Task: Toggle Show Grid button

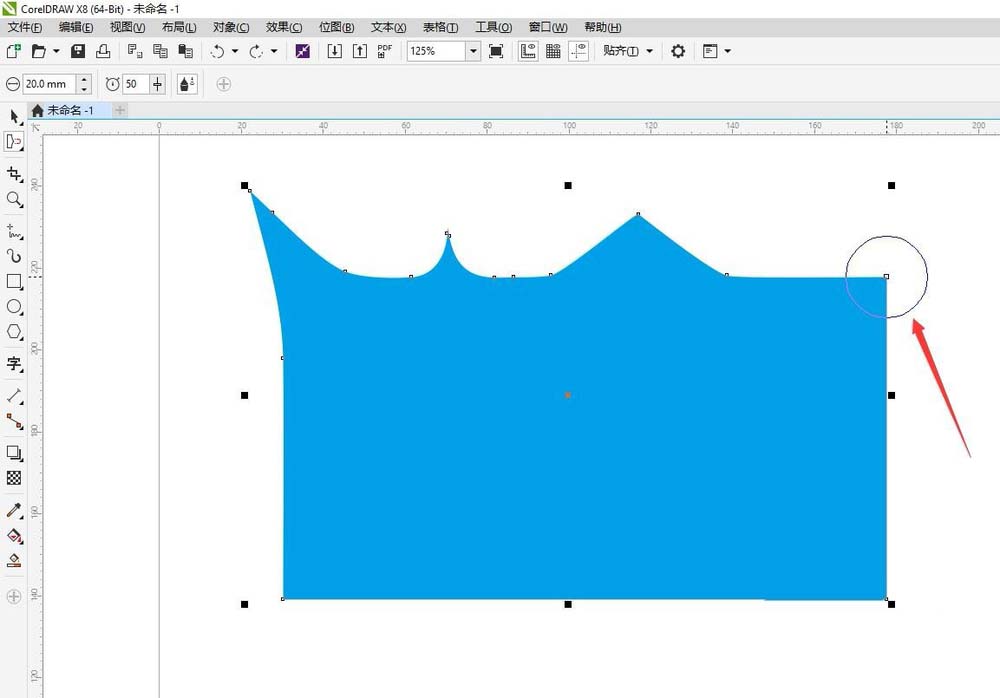Action: click(553, 51)
